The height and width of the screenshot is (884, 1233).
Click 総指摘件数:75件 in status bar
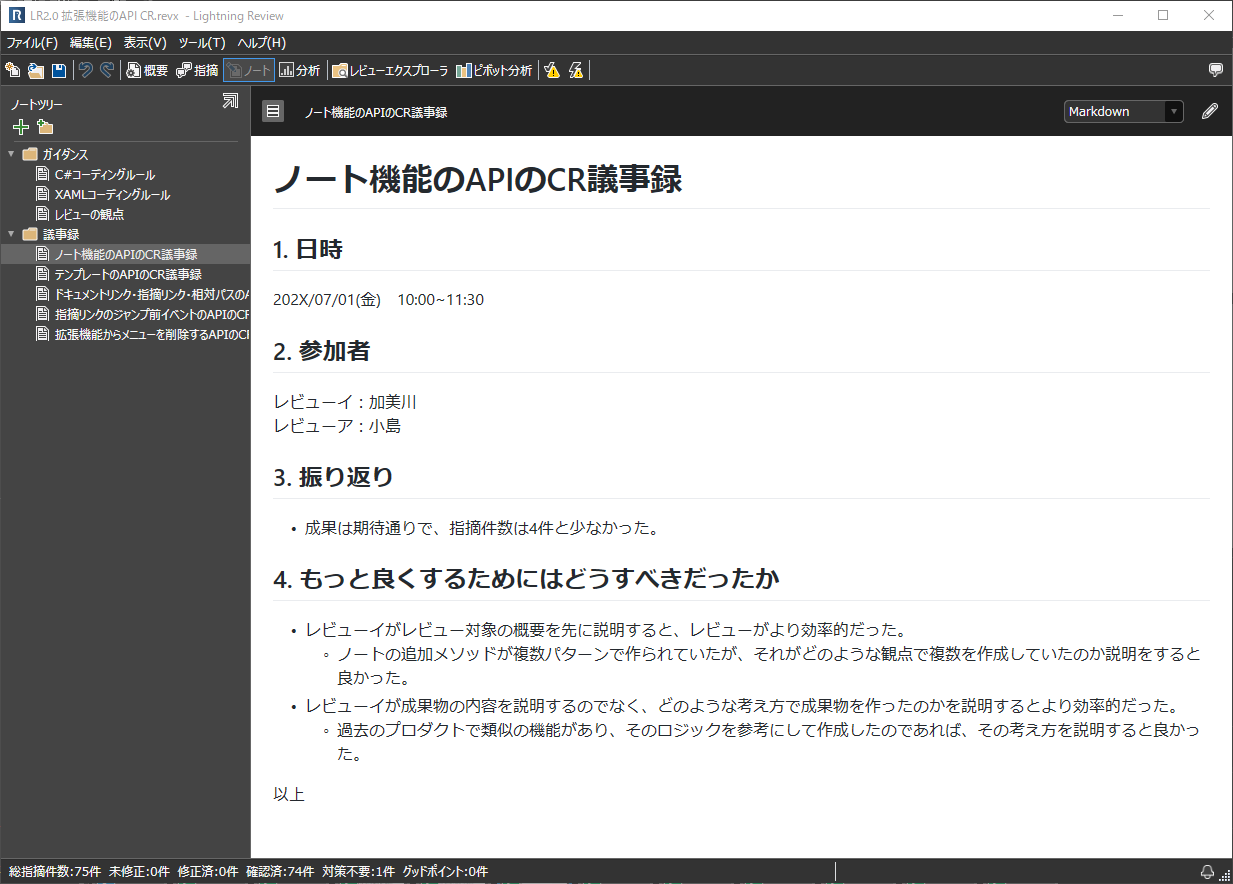point(54,872)
